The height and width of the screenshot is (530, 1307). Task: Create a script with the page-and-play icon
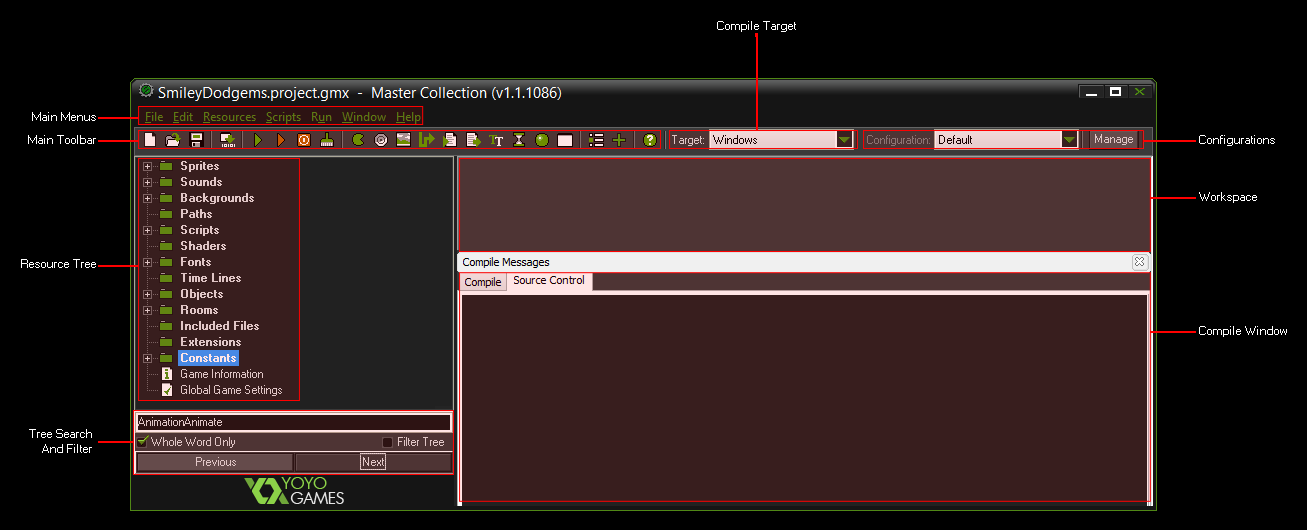450,140
